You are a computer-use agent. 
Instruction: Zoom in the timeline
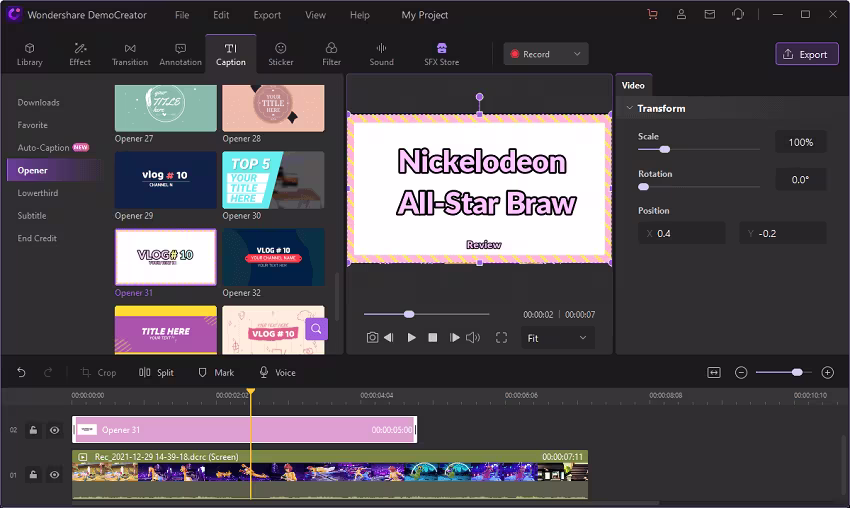coord(827,372)
